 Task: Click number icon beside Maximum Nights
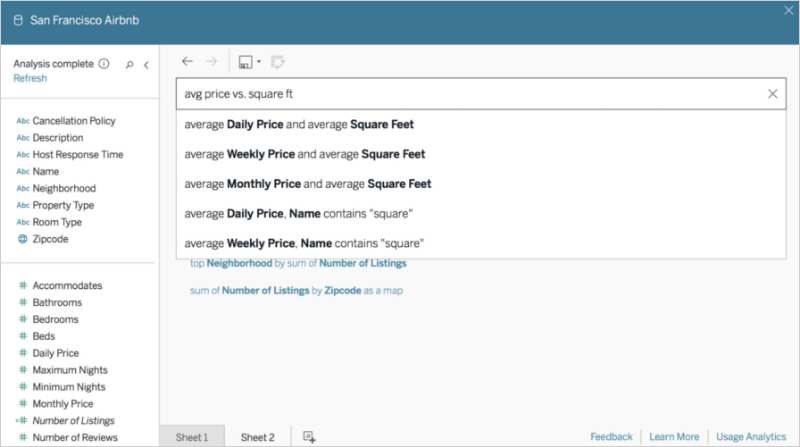(23, 369)
